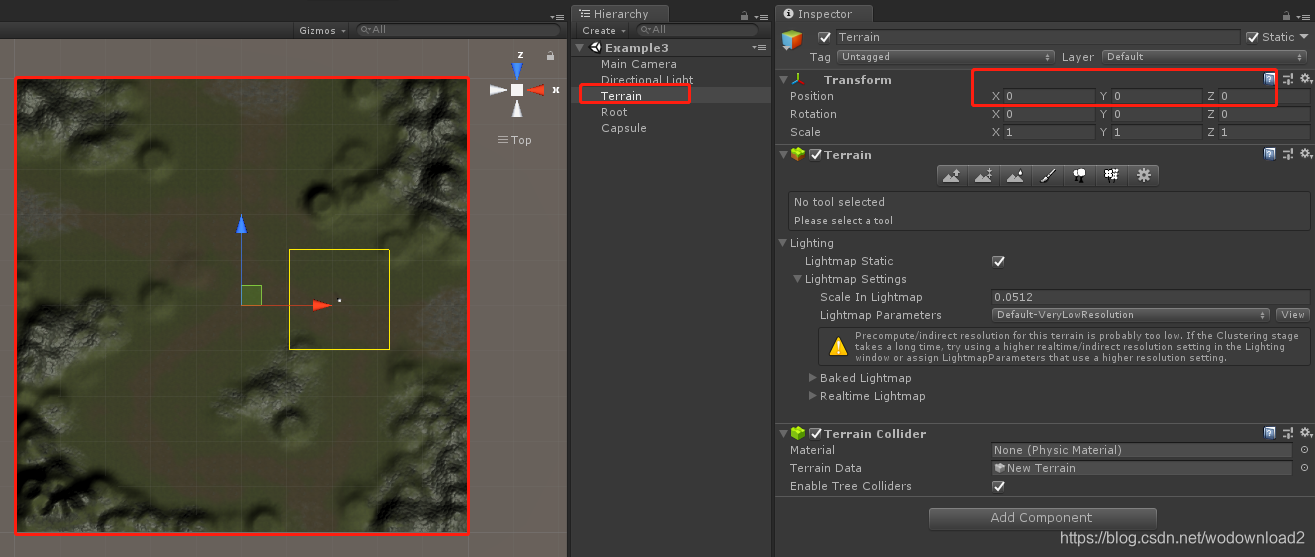Viewport: 1315px width, 557px height.
Task: Open Material object picker circle
Action: pos(1304,450)
